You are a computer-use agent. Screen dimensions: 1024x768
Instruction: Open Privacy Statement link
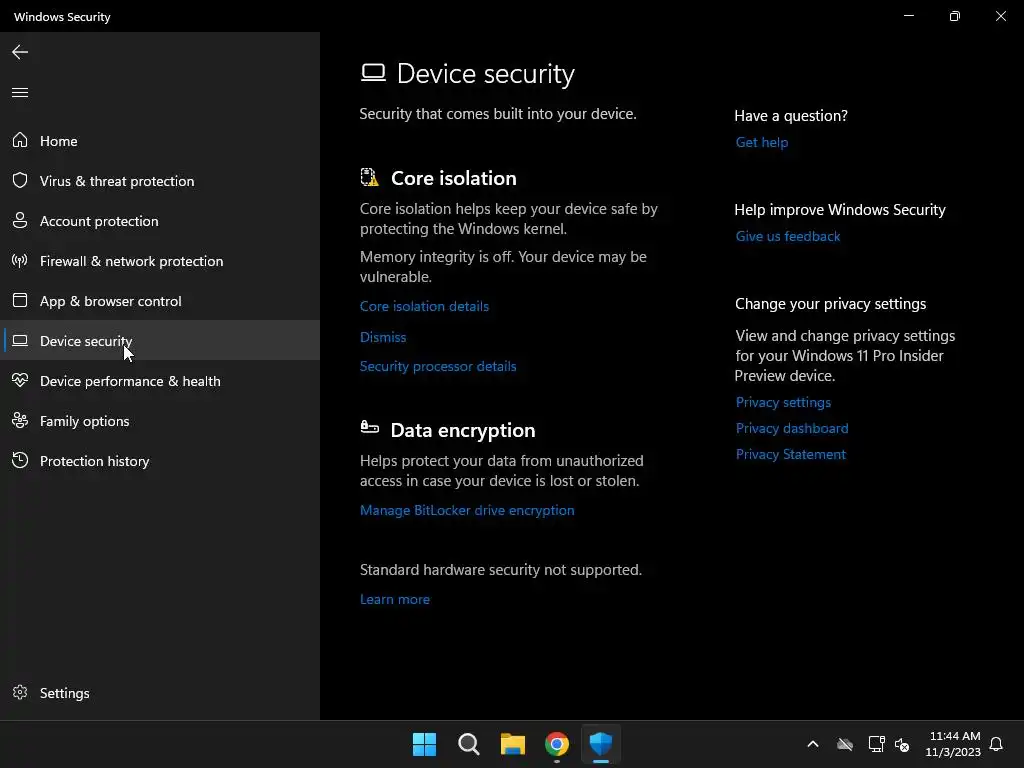coord(790,454)
